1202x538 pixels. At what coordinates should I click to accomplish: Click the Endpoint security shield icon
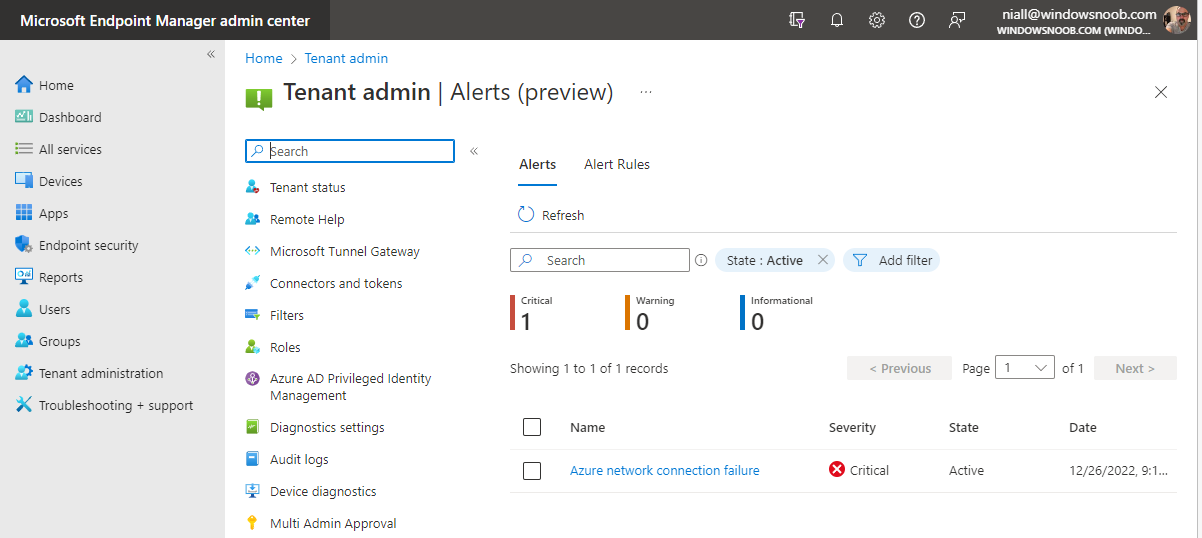point(24,245)
